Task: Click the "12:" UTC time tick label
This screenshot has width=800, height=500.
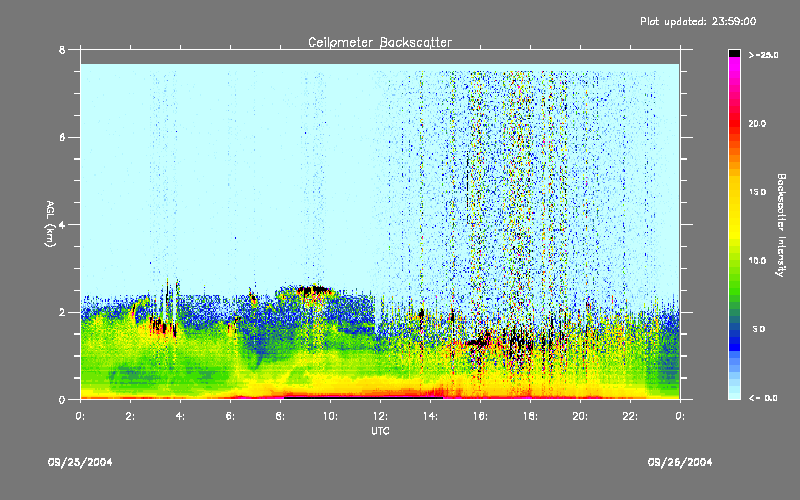Action: point(380,416)
